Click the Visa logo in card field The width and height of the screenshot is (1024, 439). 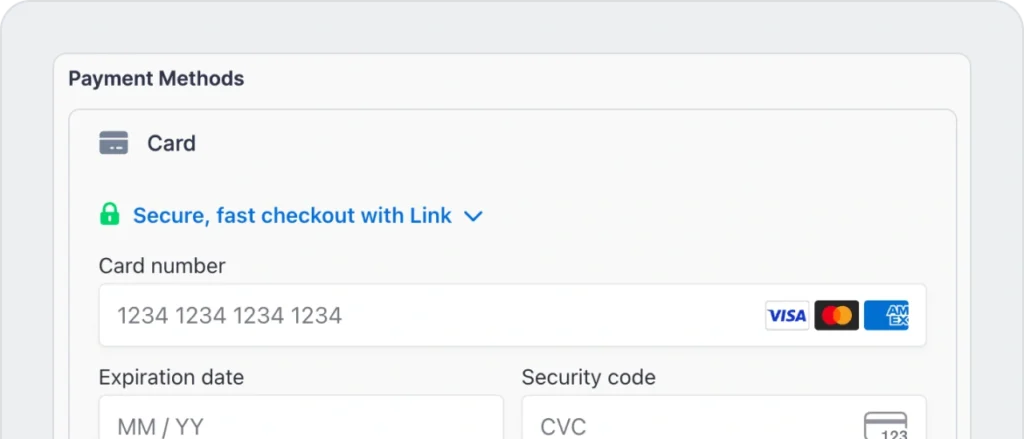[787, 316]
